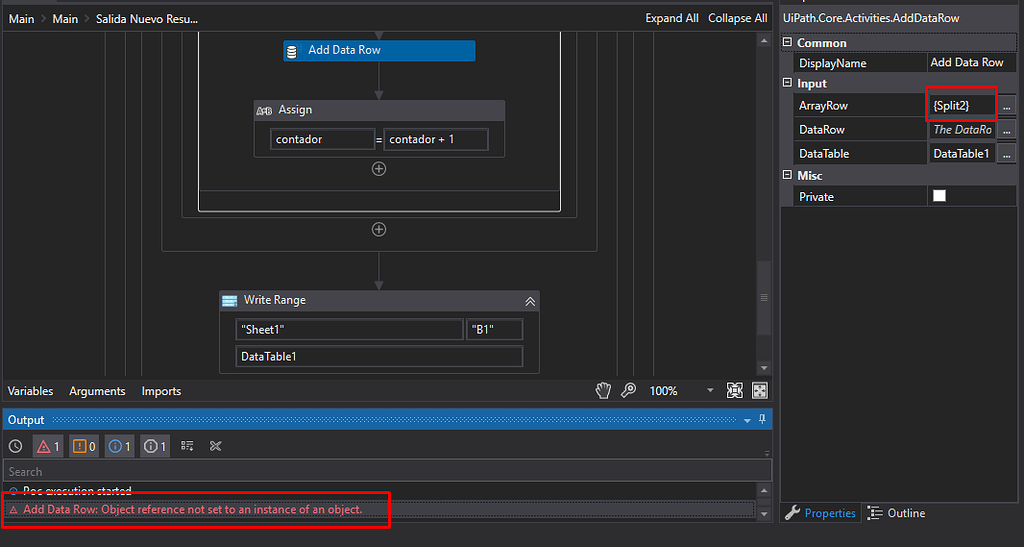Viewport: 1024px width, 547px height.
Task: Select the Add Data Row activity
Action: coord(379,50)
